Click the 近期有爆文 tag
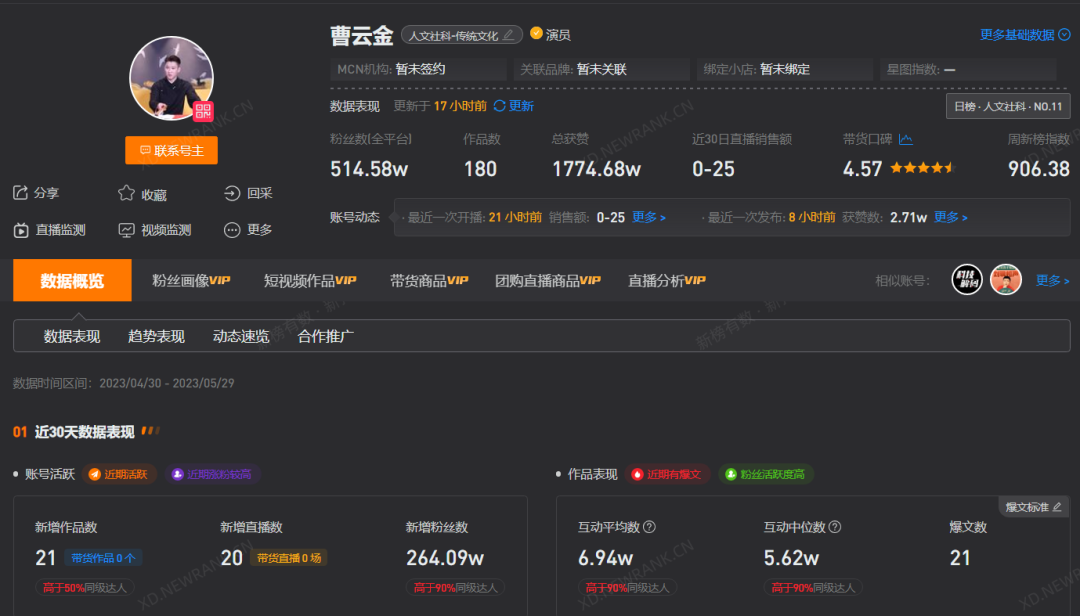This screenshot has height=616, width=1080. (x=667, y=474)
